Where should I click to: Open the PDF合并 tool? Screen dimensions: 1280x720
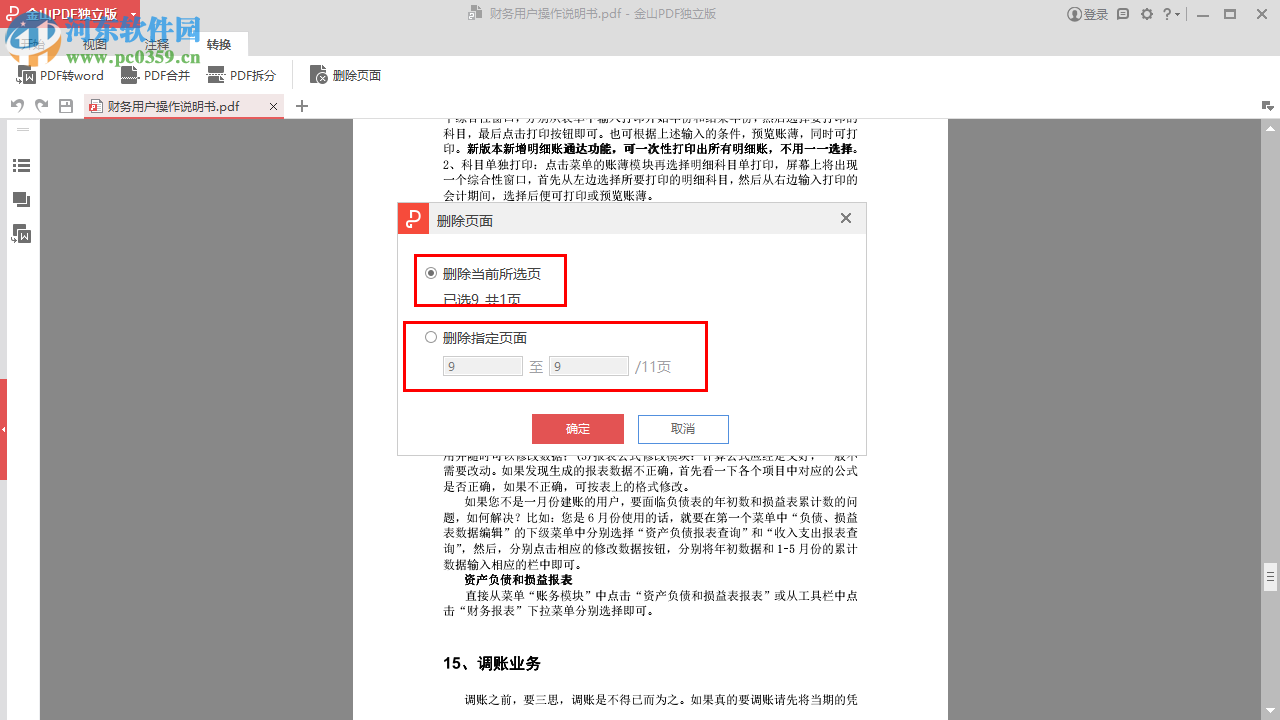[155, 75]
